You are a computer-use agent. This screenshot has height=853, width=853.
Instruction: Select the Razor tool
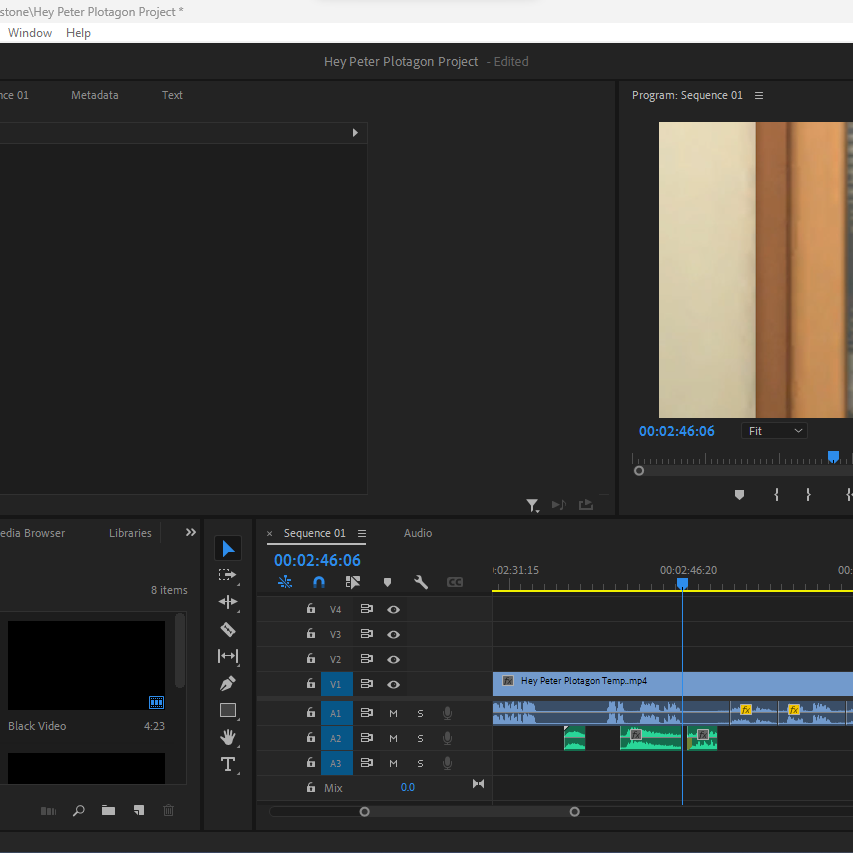228,630
